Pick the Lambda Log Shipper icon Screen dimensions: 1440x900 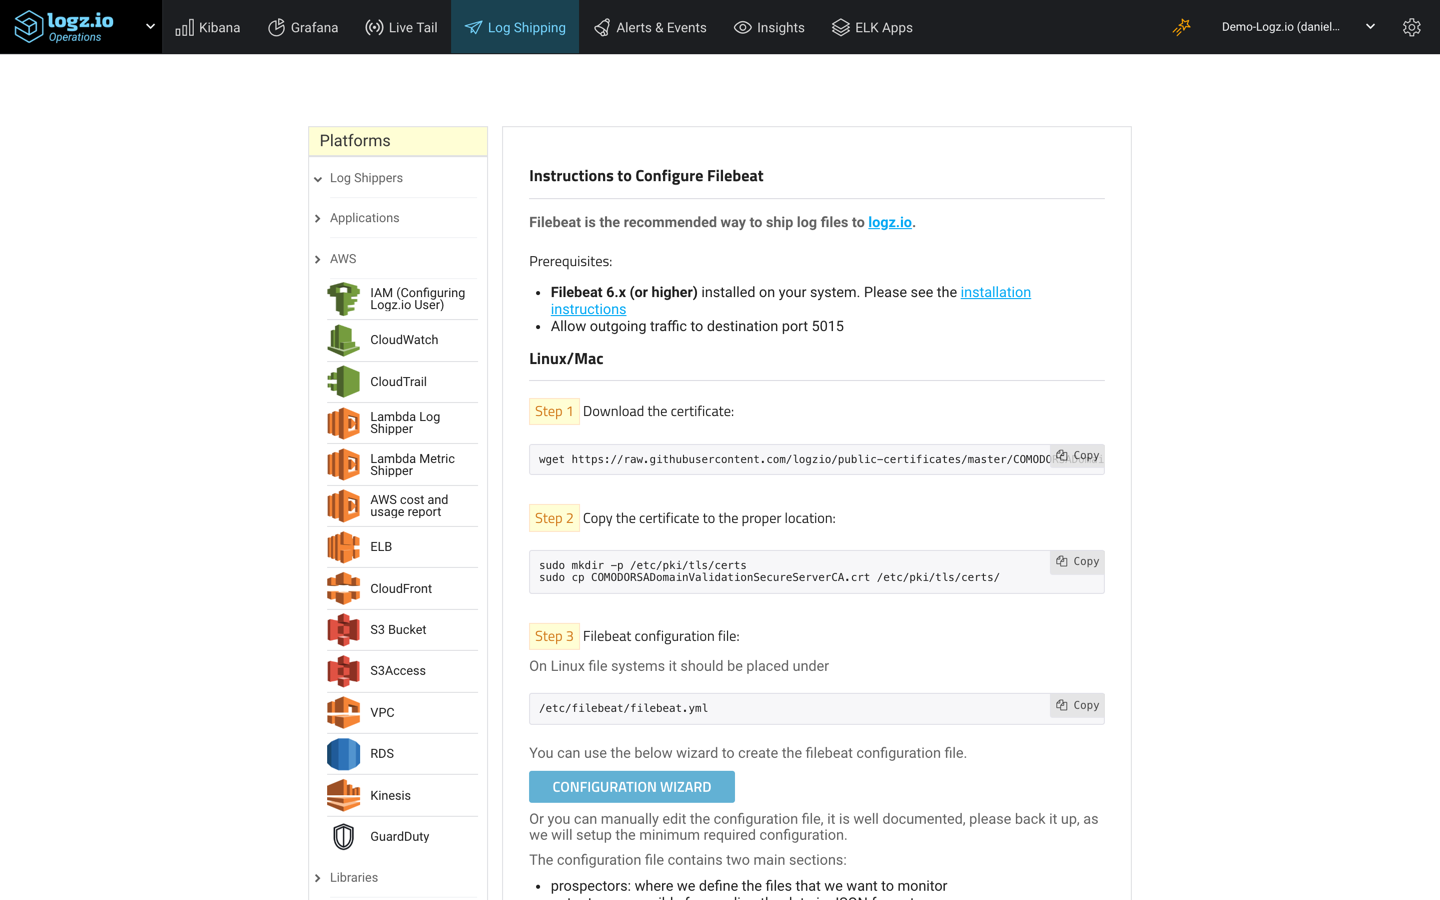point(343,423)
